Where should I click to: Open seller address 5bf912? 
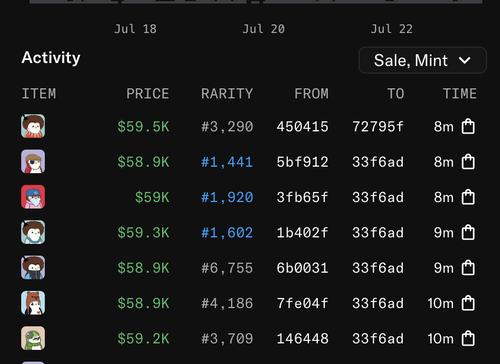pyautogui.click(x=302, y=162)
